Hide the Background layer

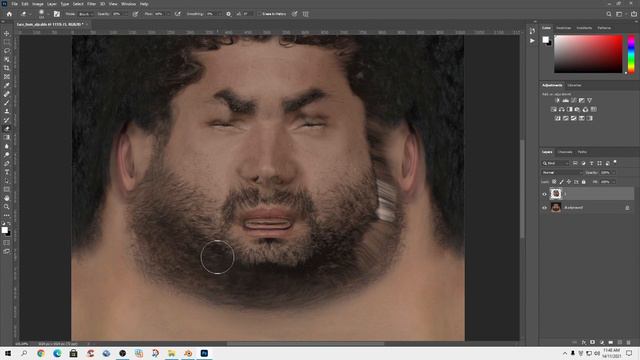pos(544,208)
